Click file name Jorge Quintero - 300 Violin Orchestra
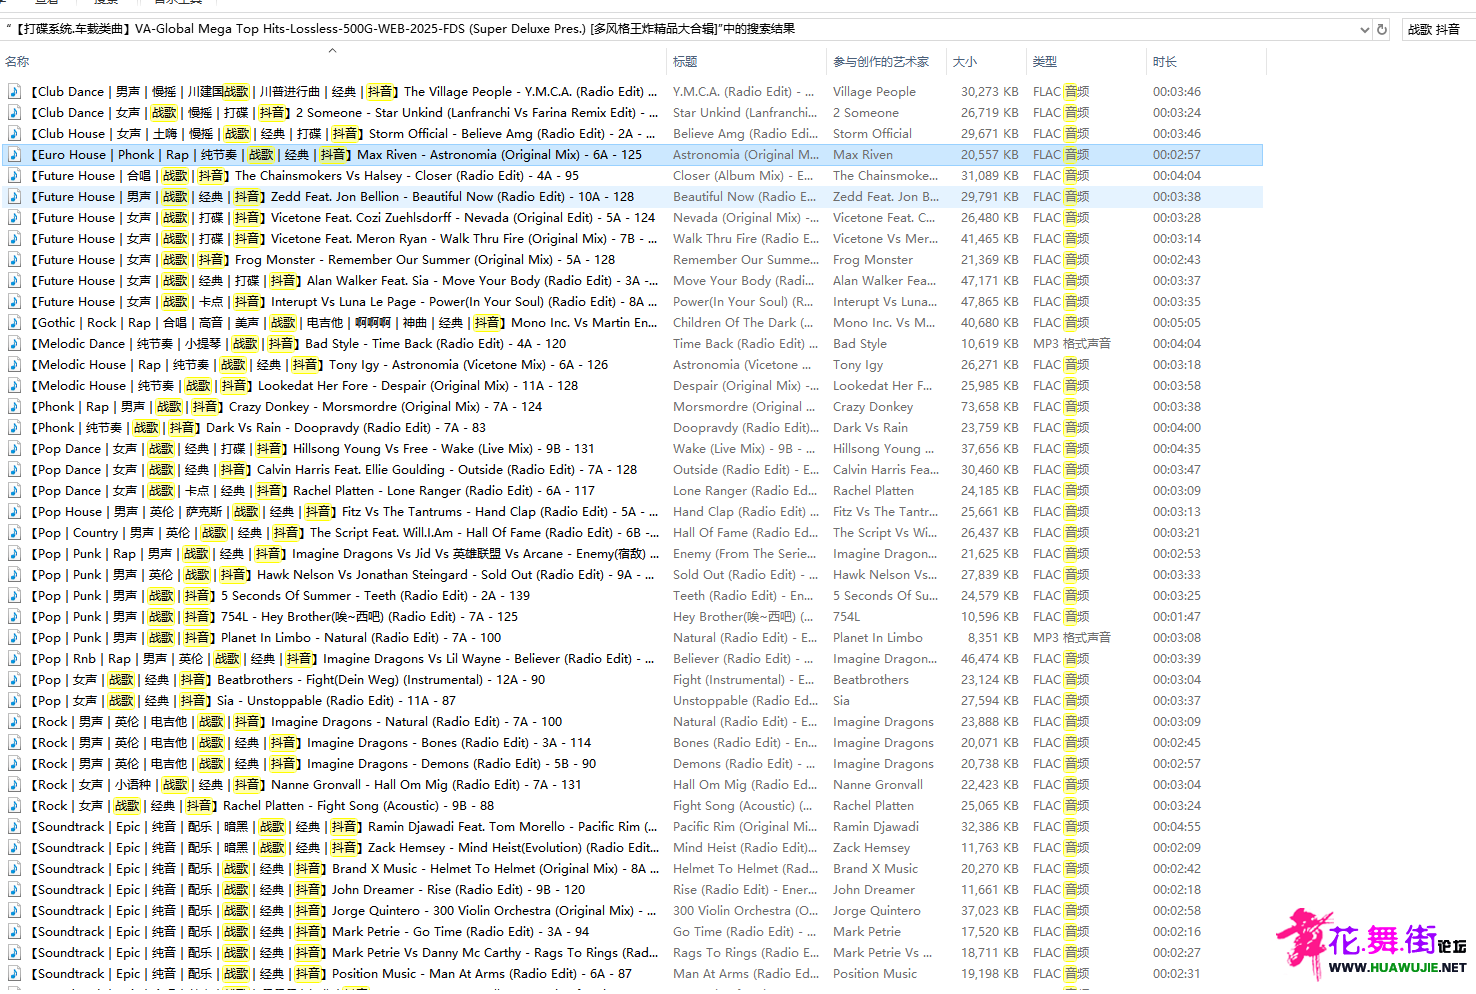 tap(343, 911)
